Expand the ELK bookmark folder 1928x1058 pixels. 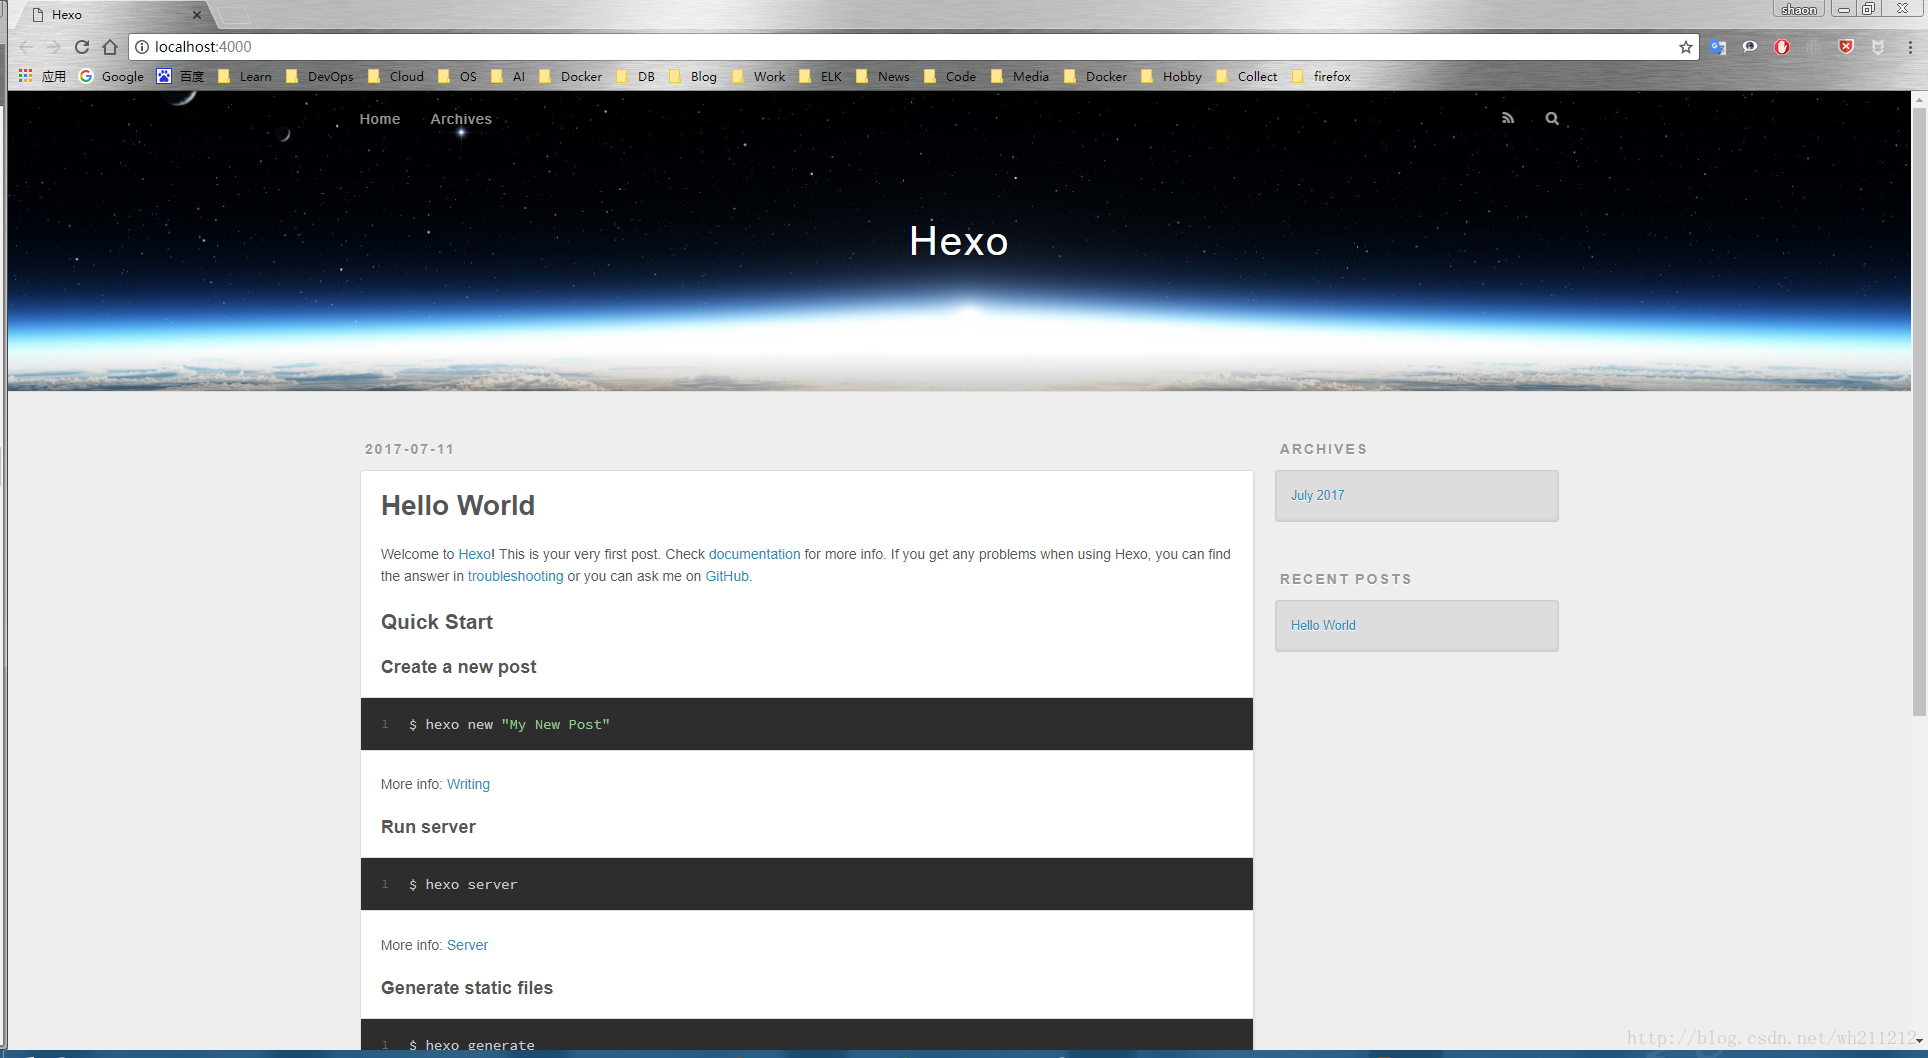click(x=821, y=76)
